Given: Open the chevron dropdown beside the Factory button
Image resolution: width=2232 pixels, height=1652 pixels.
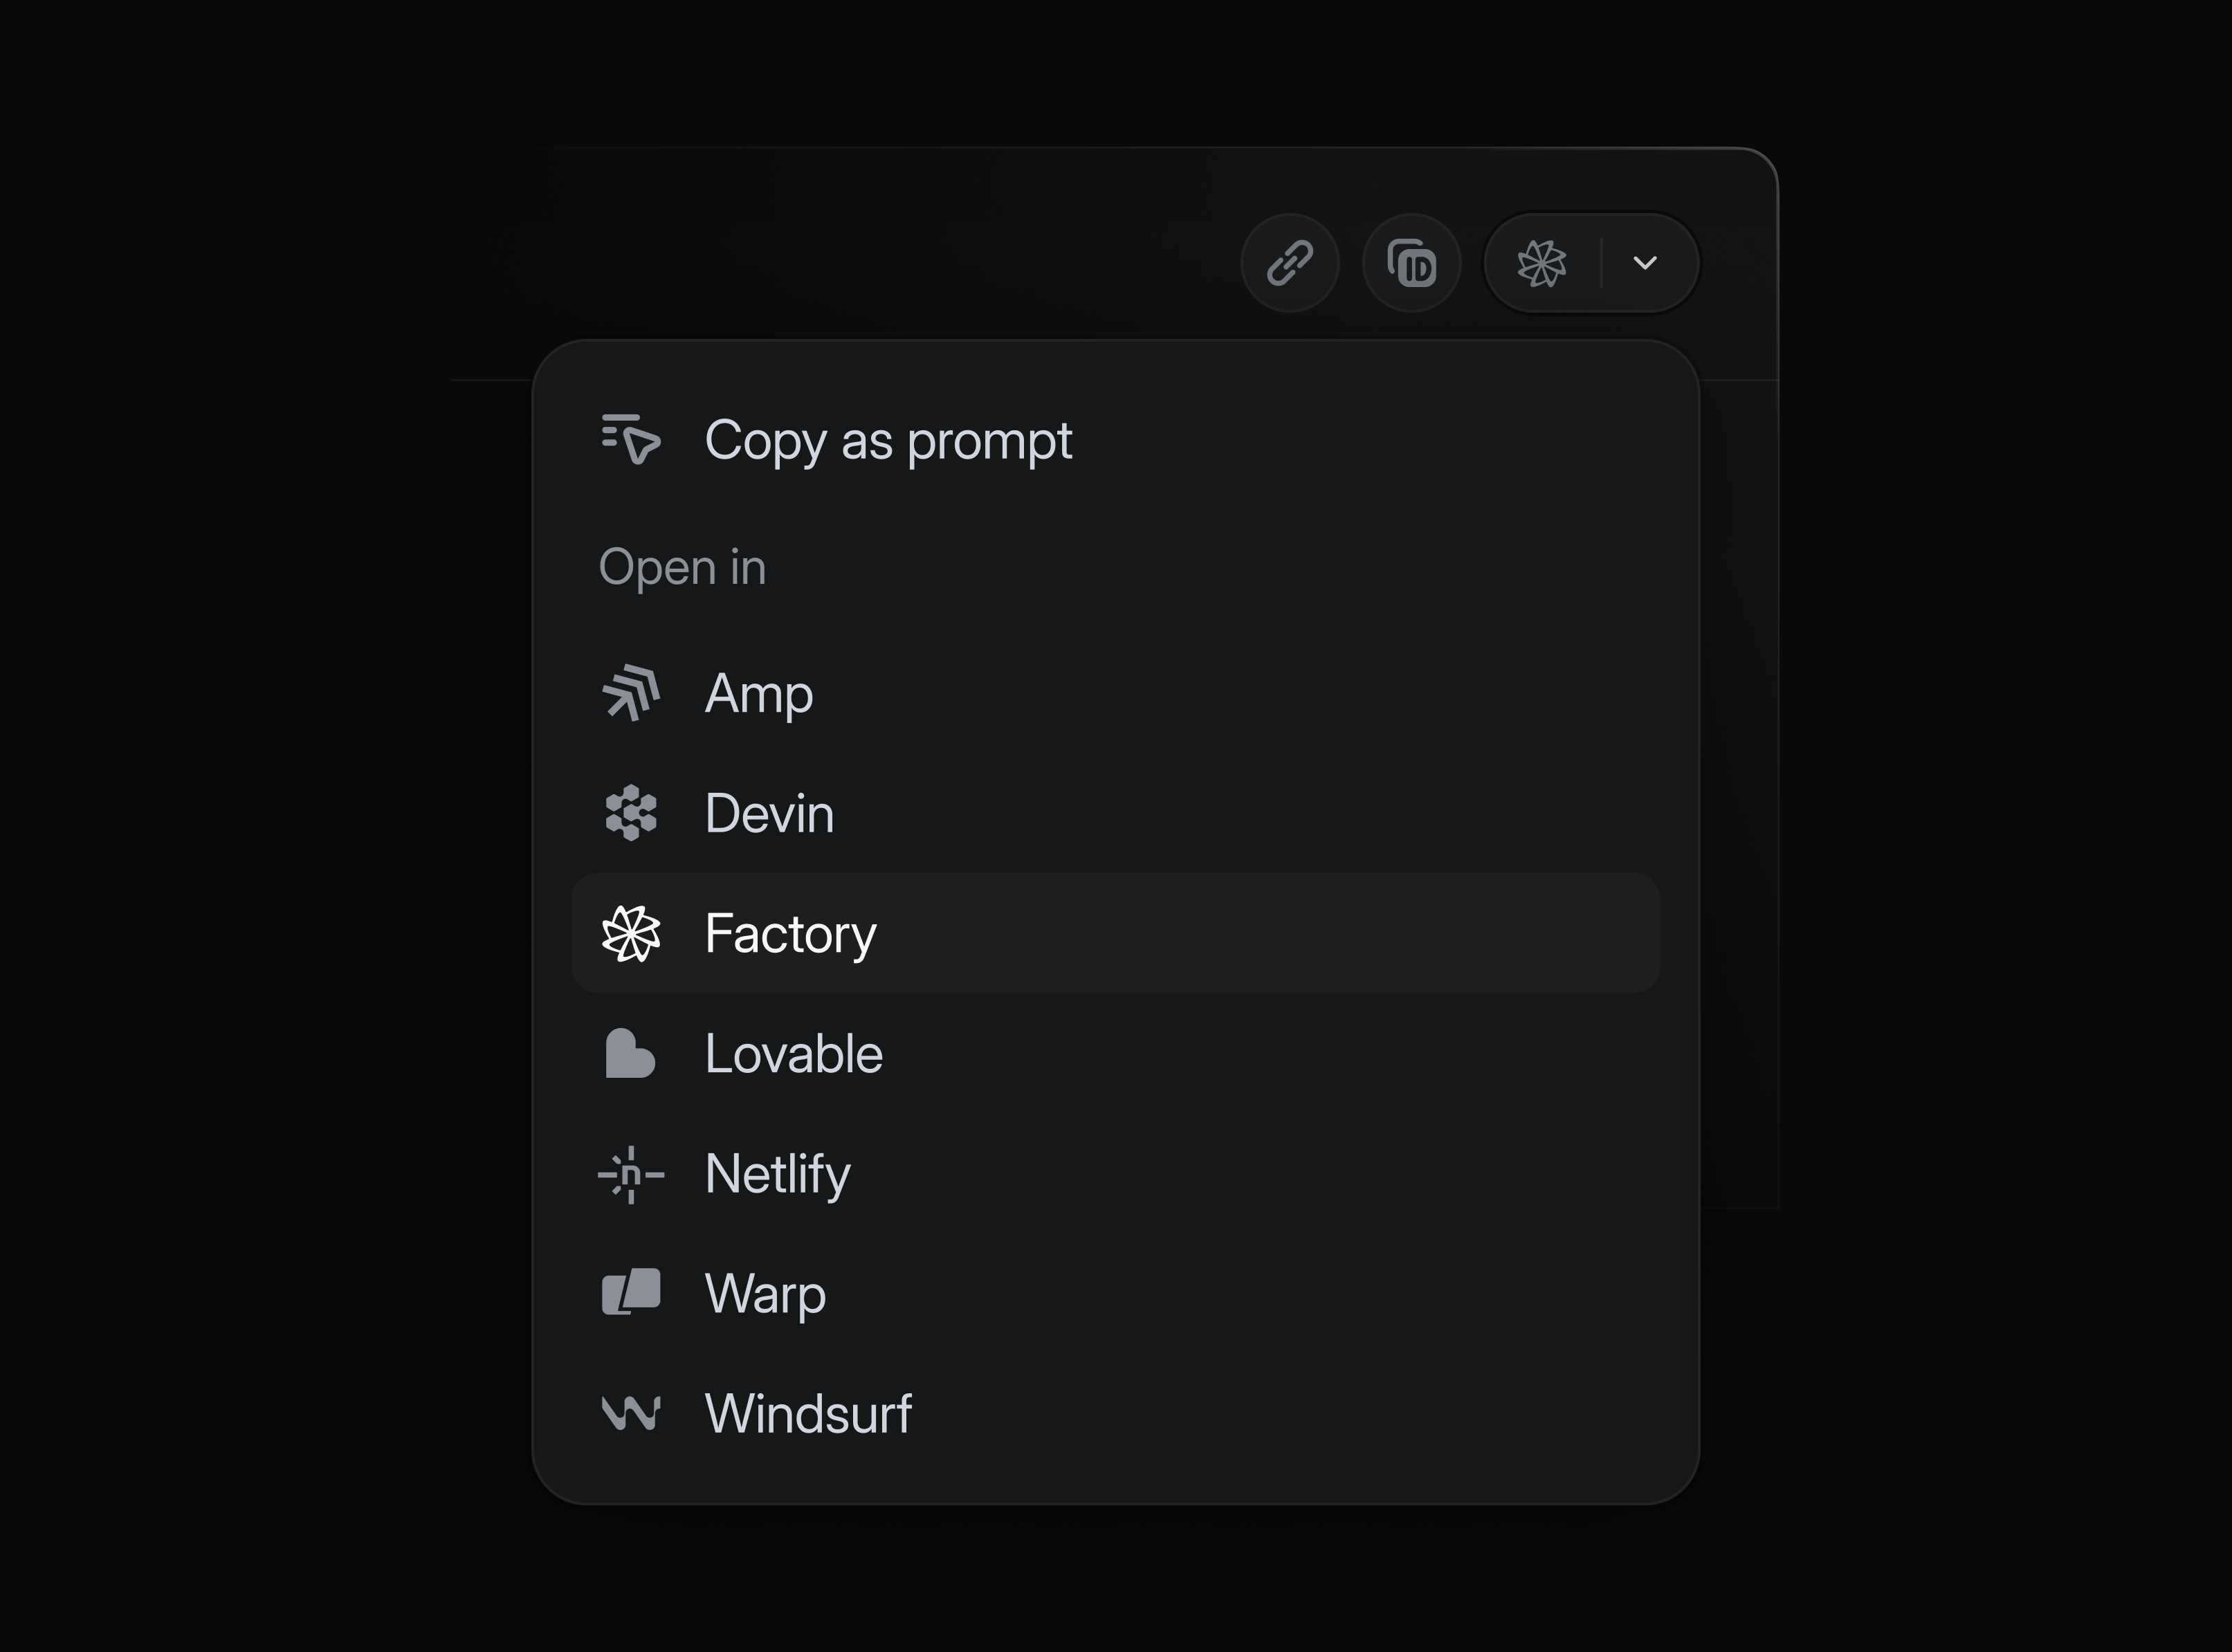Looking at the screenshot, I should (x=1645, y=263).
